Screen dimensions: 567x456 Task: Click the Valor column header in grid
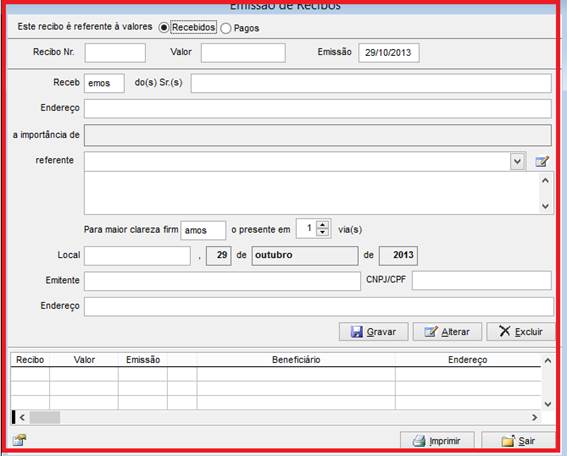coord(84,360)
